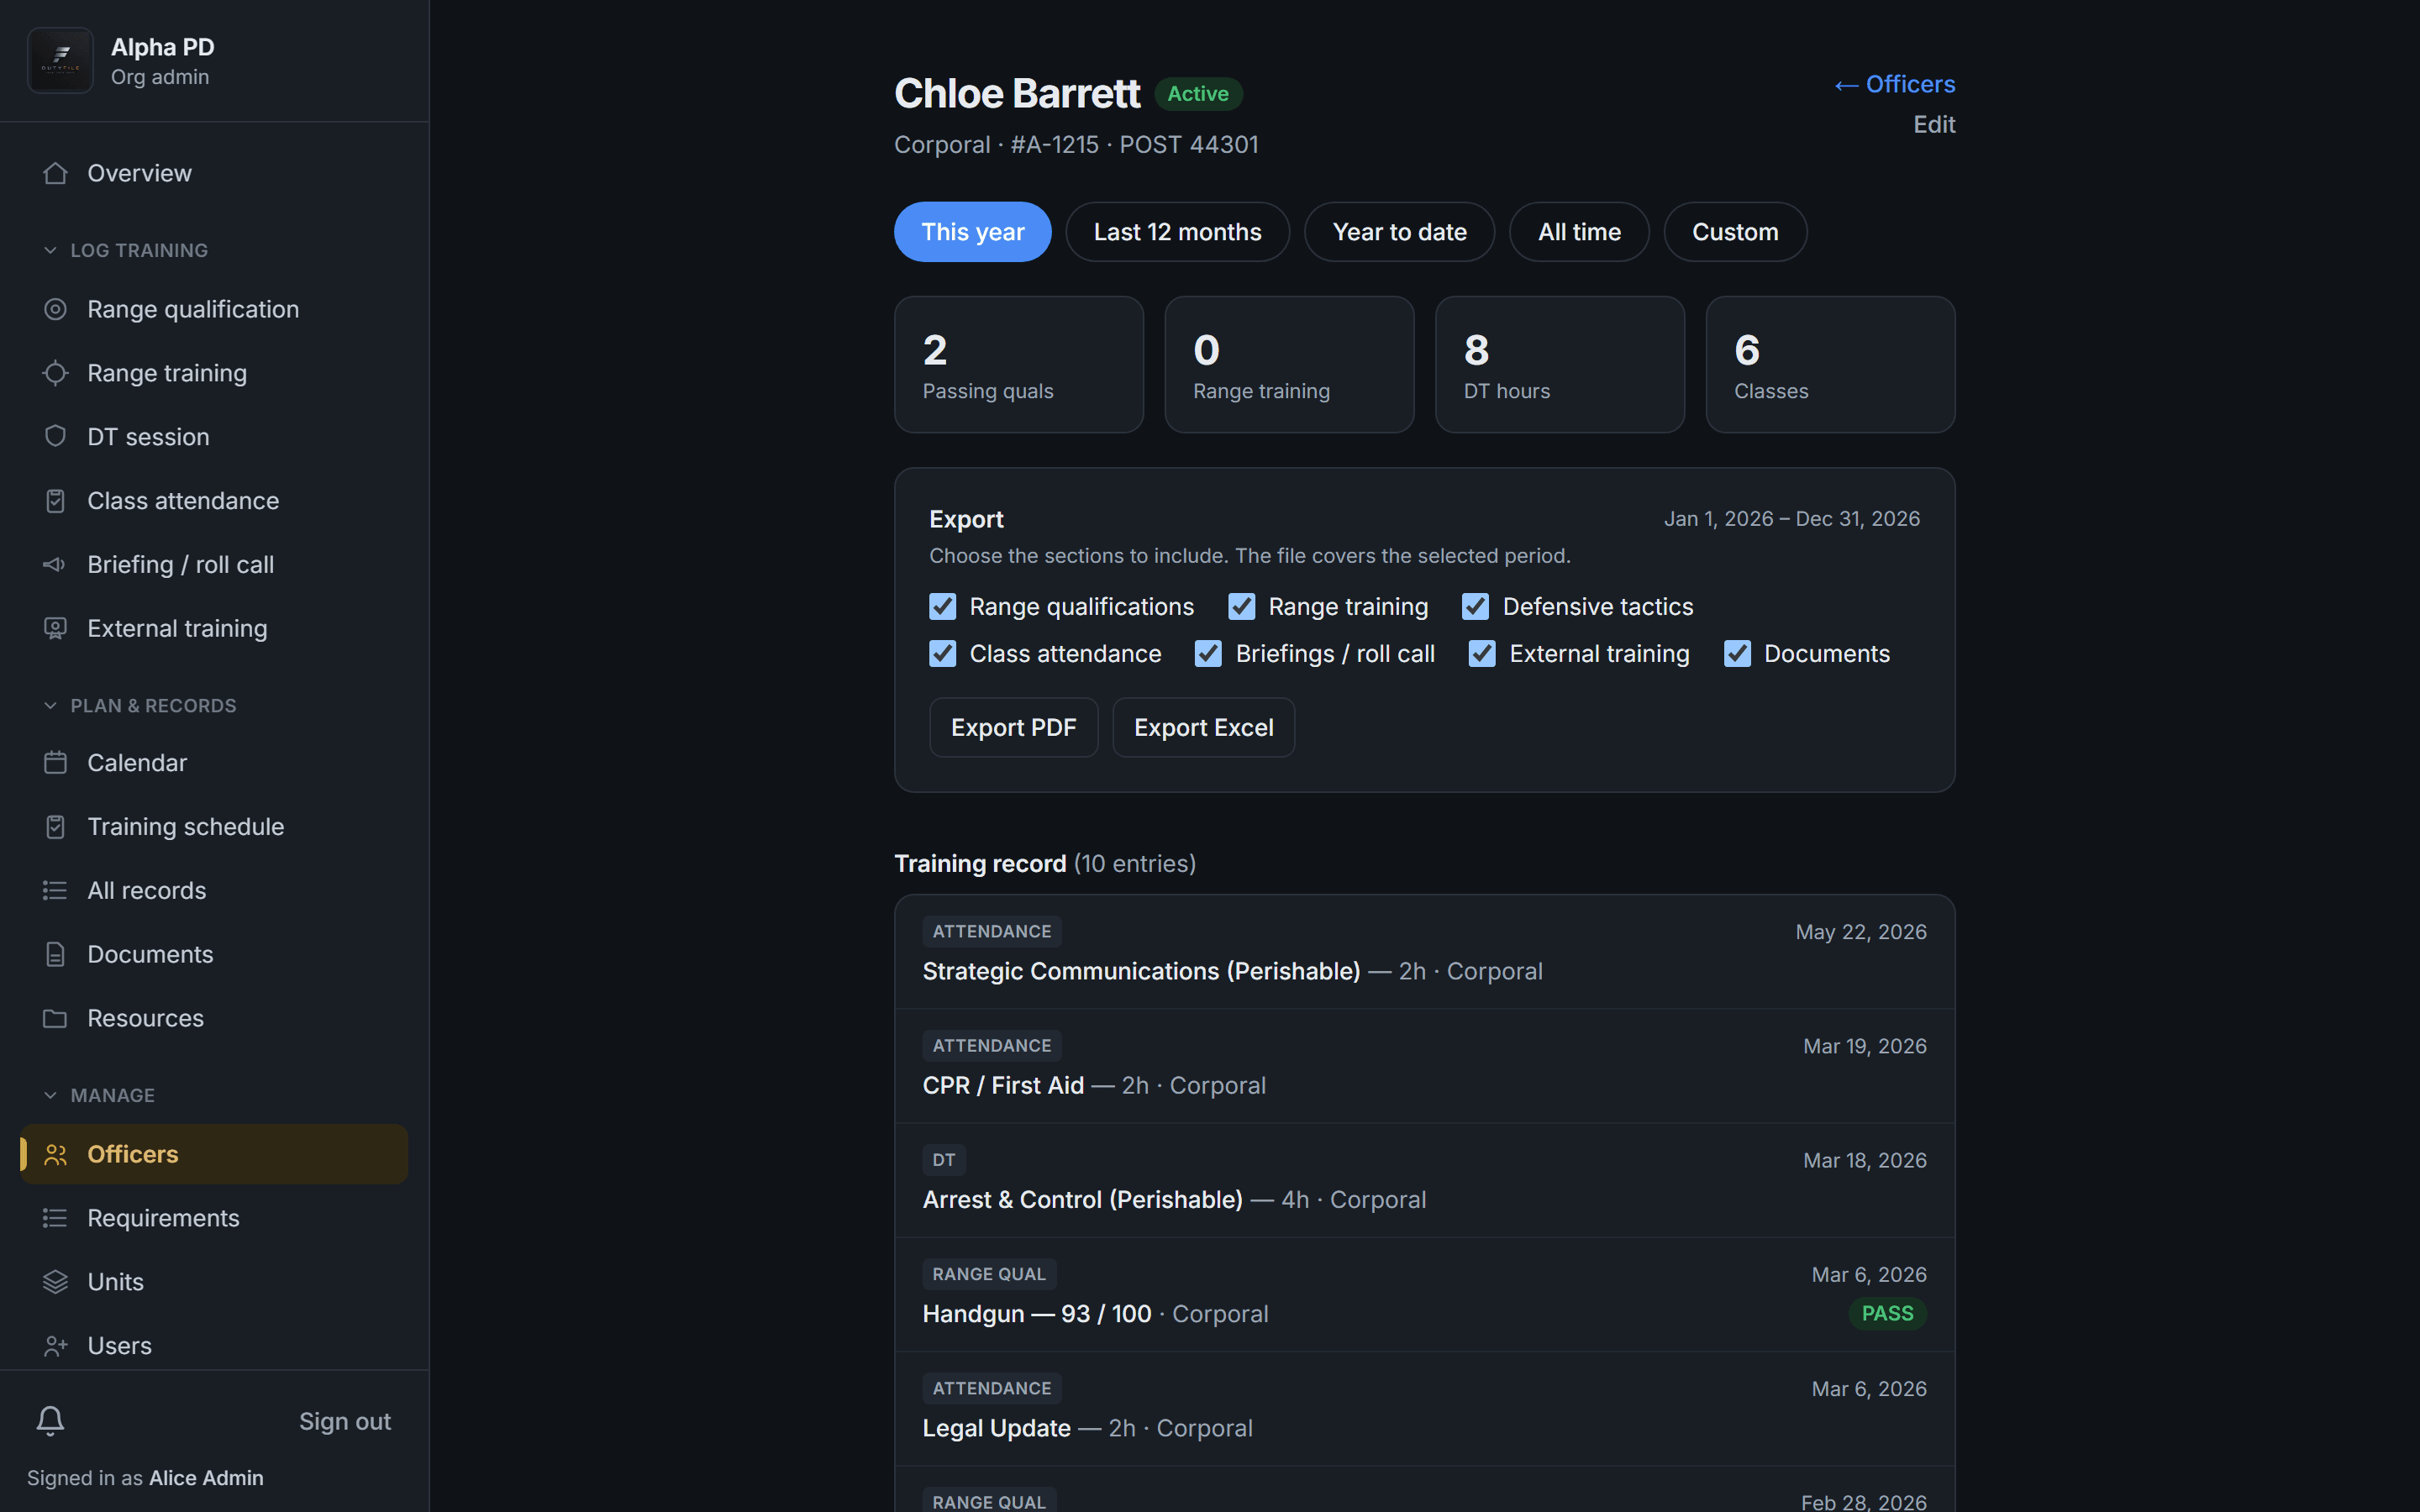Click the Calendar icon in sidebar
The image size is (2420, 1512).
tap(55, 763)
